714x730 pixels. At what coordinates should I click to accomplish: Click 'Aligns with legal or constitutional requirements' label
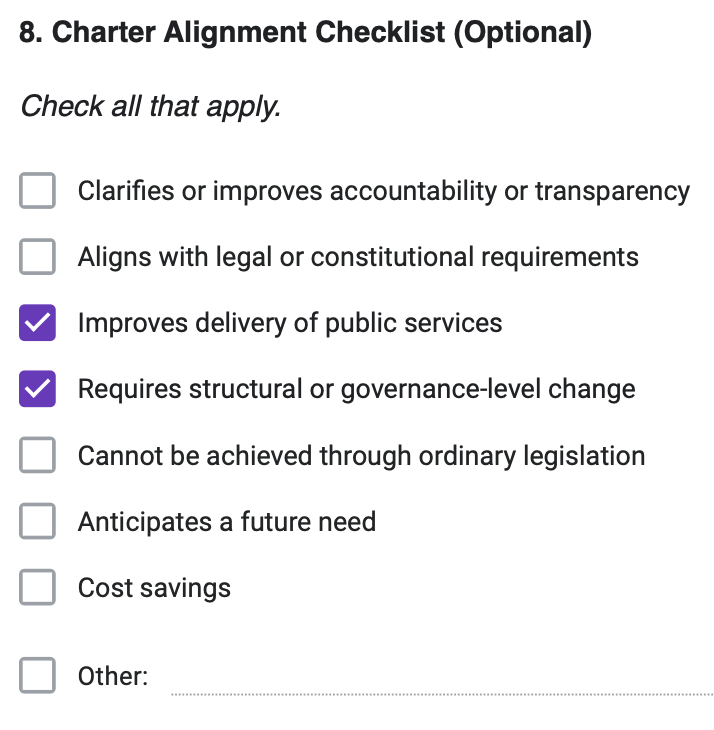[358, 257]
